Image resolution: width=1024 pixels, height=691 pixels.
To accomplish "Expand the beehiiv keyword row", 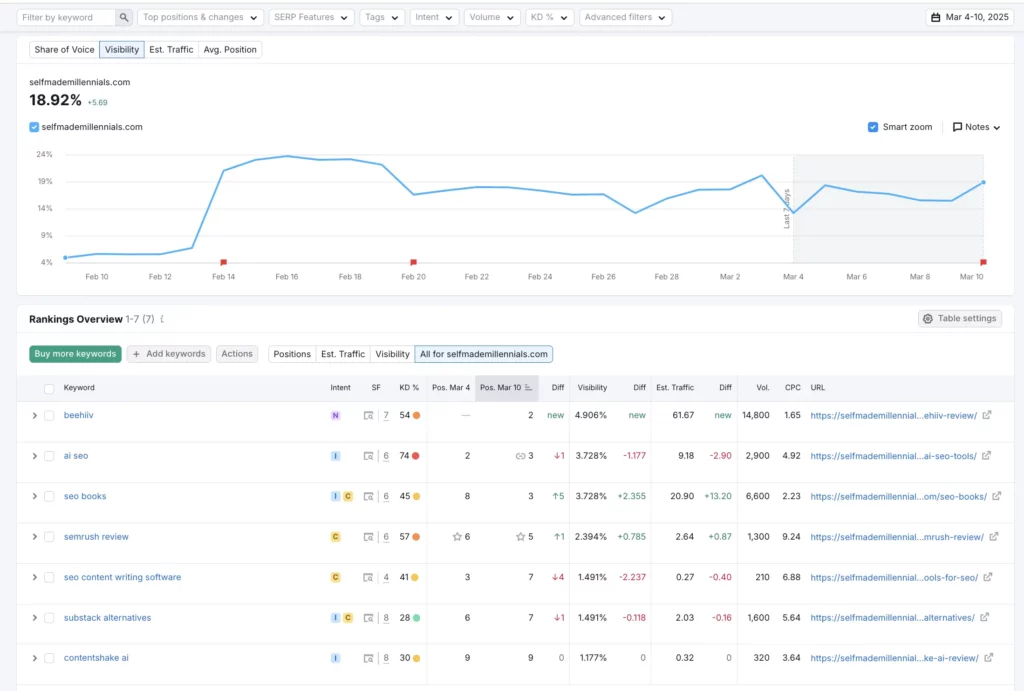I will coord(34,415).
